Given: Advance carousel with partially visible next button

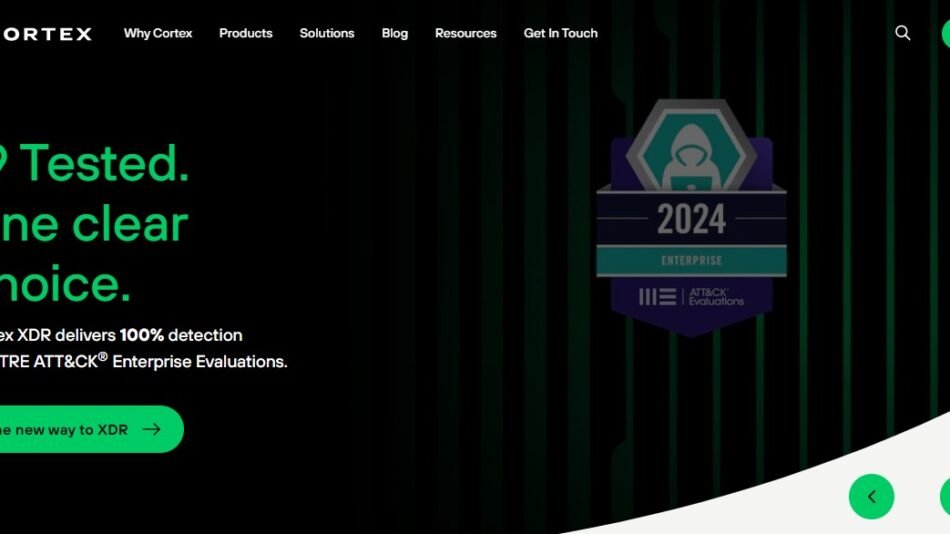Looking at the screenshot, I should [x=945, y=496].
